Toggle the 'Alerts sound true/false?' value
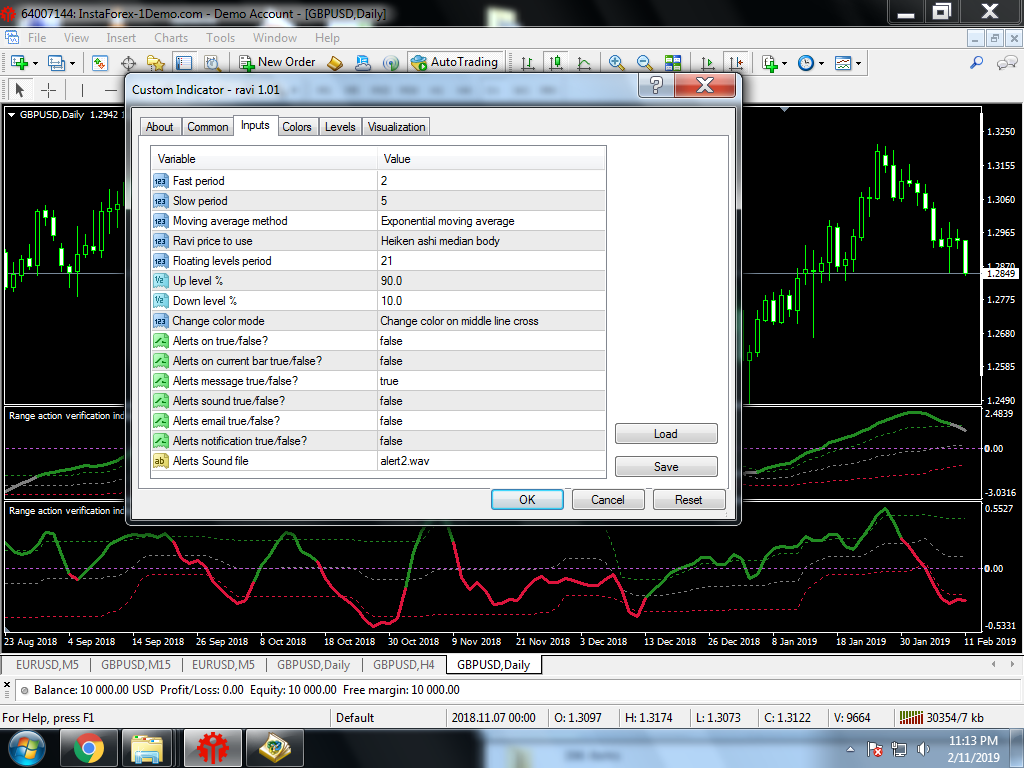 click(x=491, y=401)
